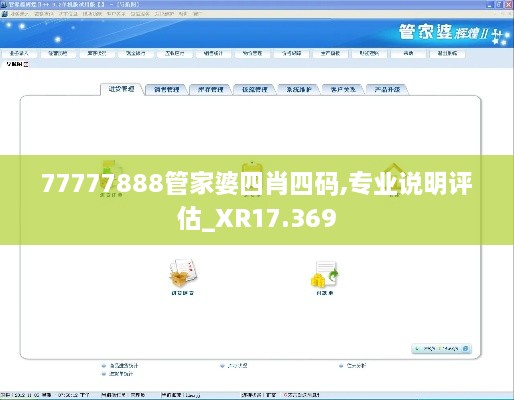Open the 进货管理 tab
This screenshot has height=400, width=514.
122,89
